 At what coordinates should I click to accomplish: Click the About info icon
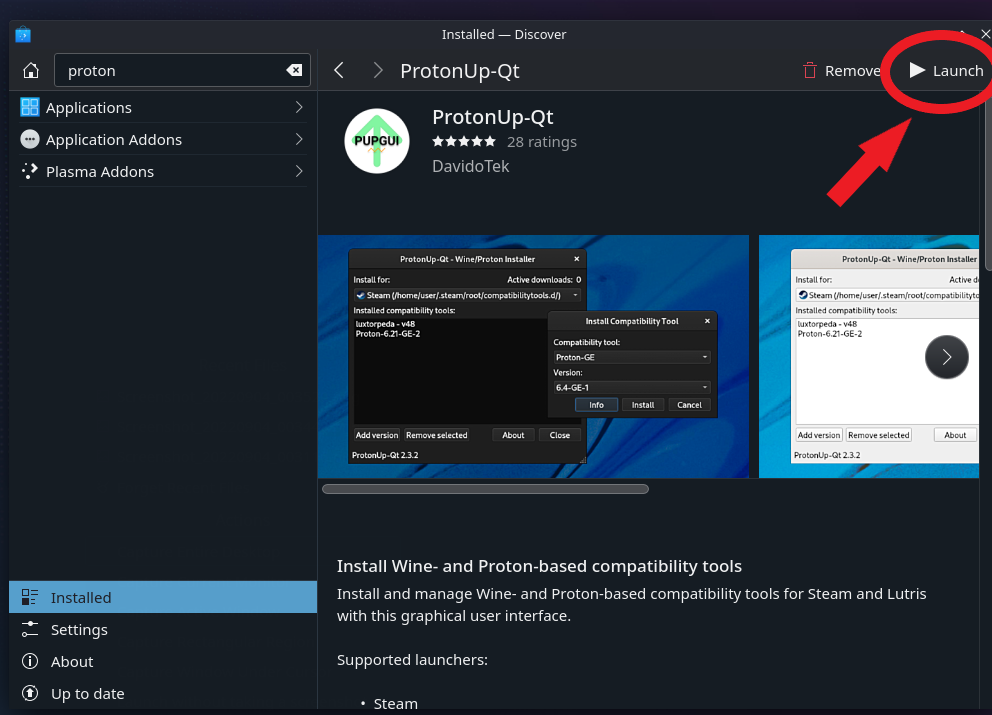coord(30,661)
